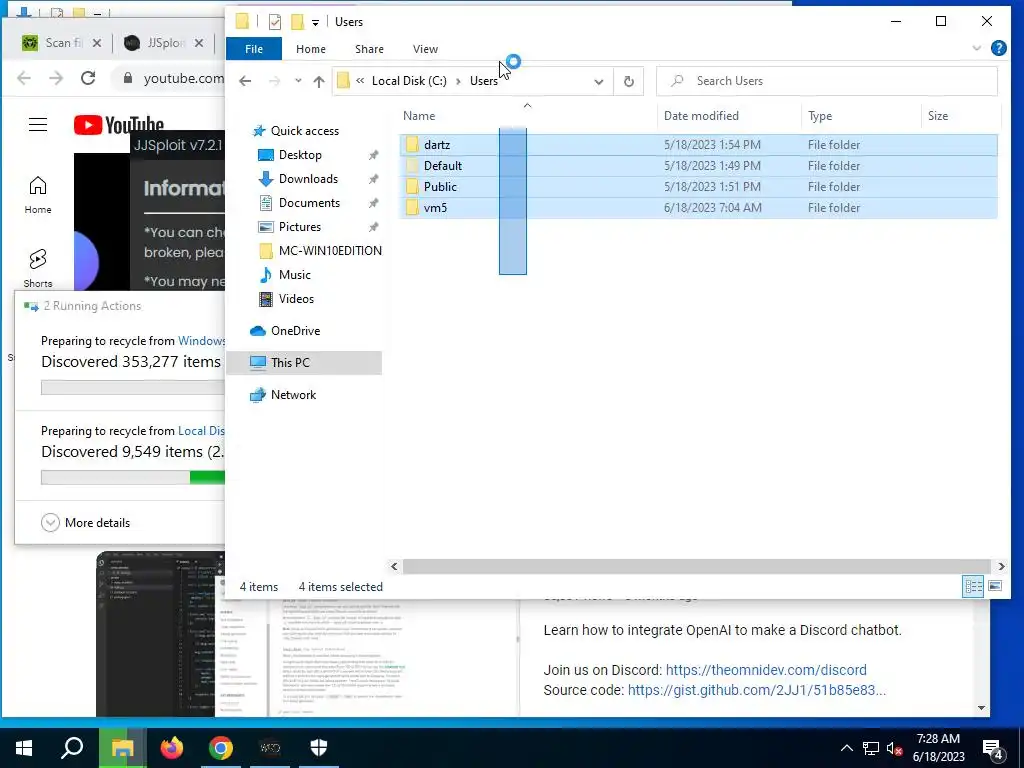This screenshot has width=1024, height=768.
Task: Open File Explorer help icon
Action: pos(998,48)
